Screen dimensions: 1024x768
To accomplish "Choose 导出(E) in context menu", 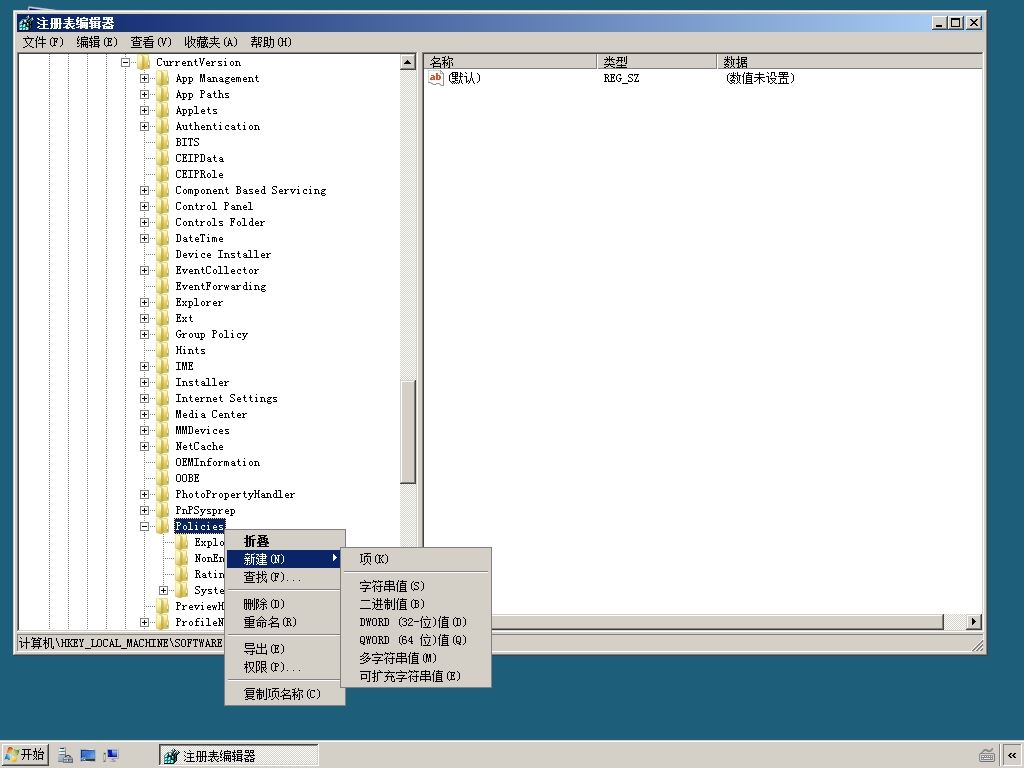I will tap(285, 649).
